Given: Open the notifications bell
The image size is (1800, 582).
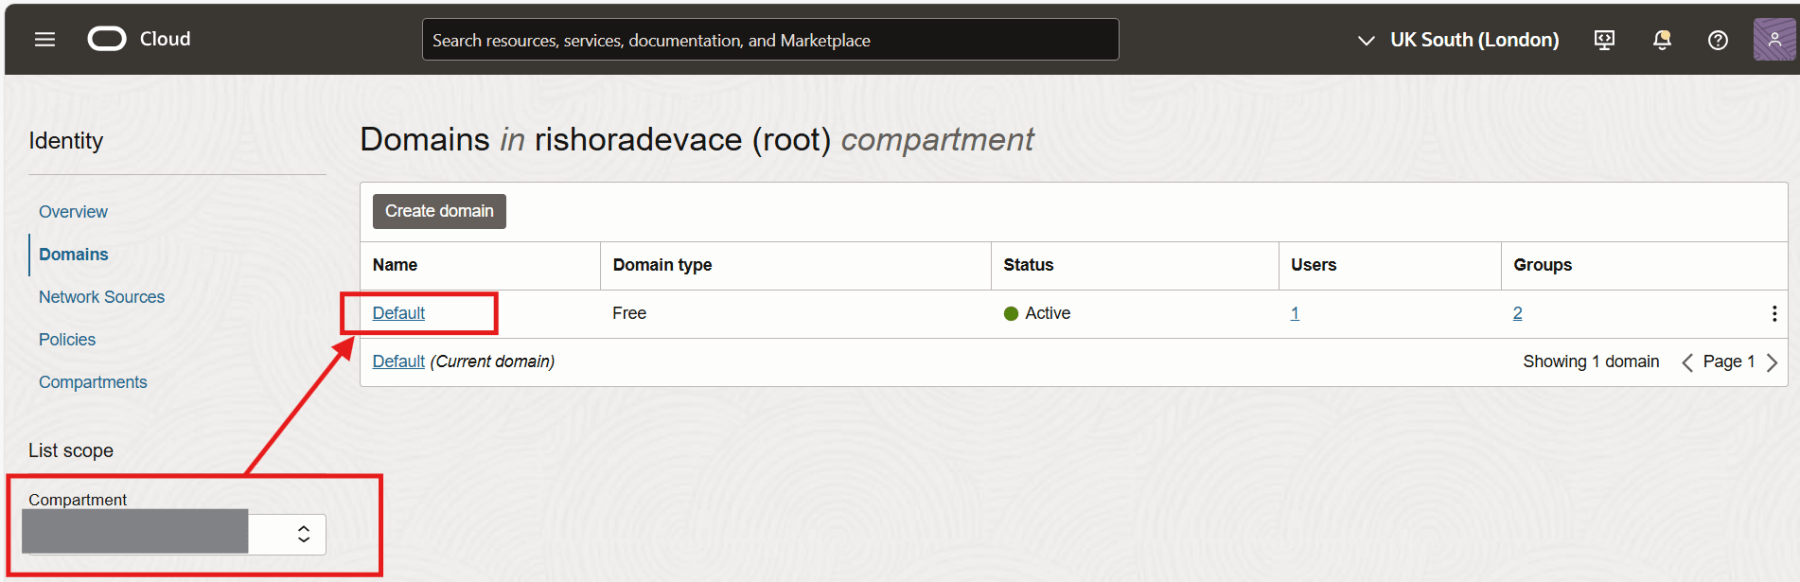Looking at the screenshot, I should point(1661,40).
